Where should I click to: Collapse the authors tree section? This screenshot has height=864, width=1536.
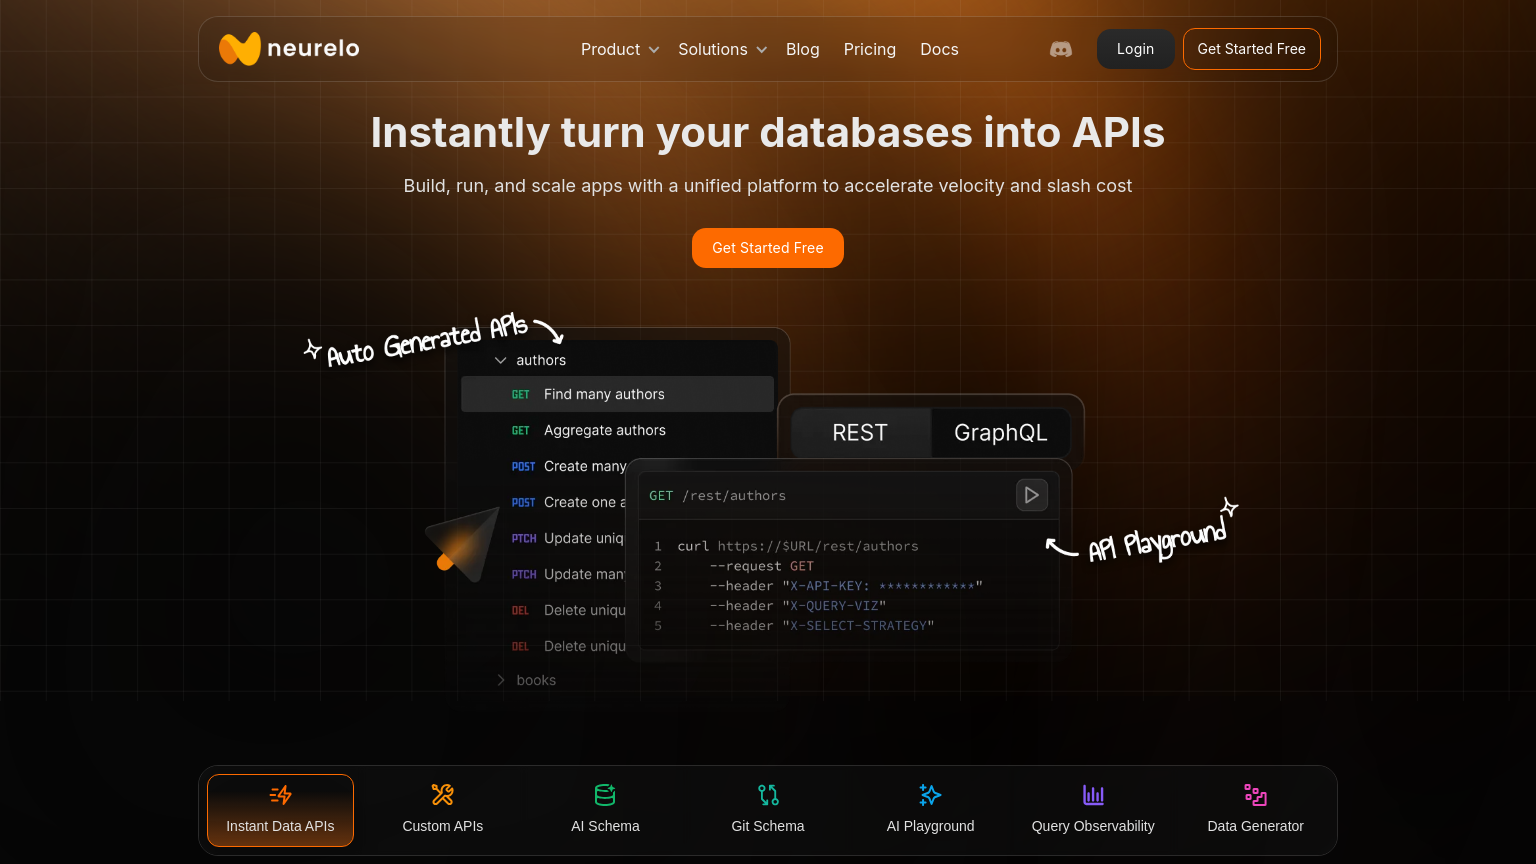click(x=501, y=360)
